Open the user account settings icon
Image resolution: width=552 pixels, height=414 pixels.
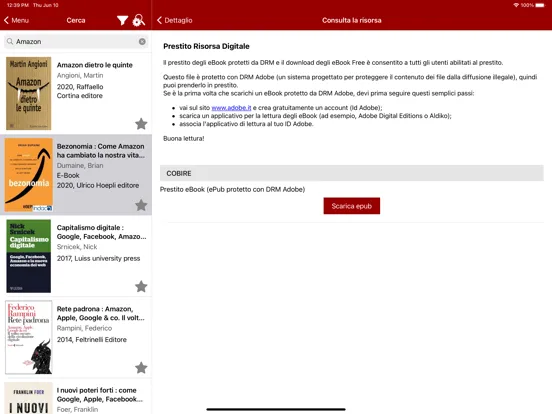click(x=138, y=20)
